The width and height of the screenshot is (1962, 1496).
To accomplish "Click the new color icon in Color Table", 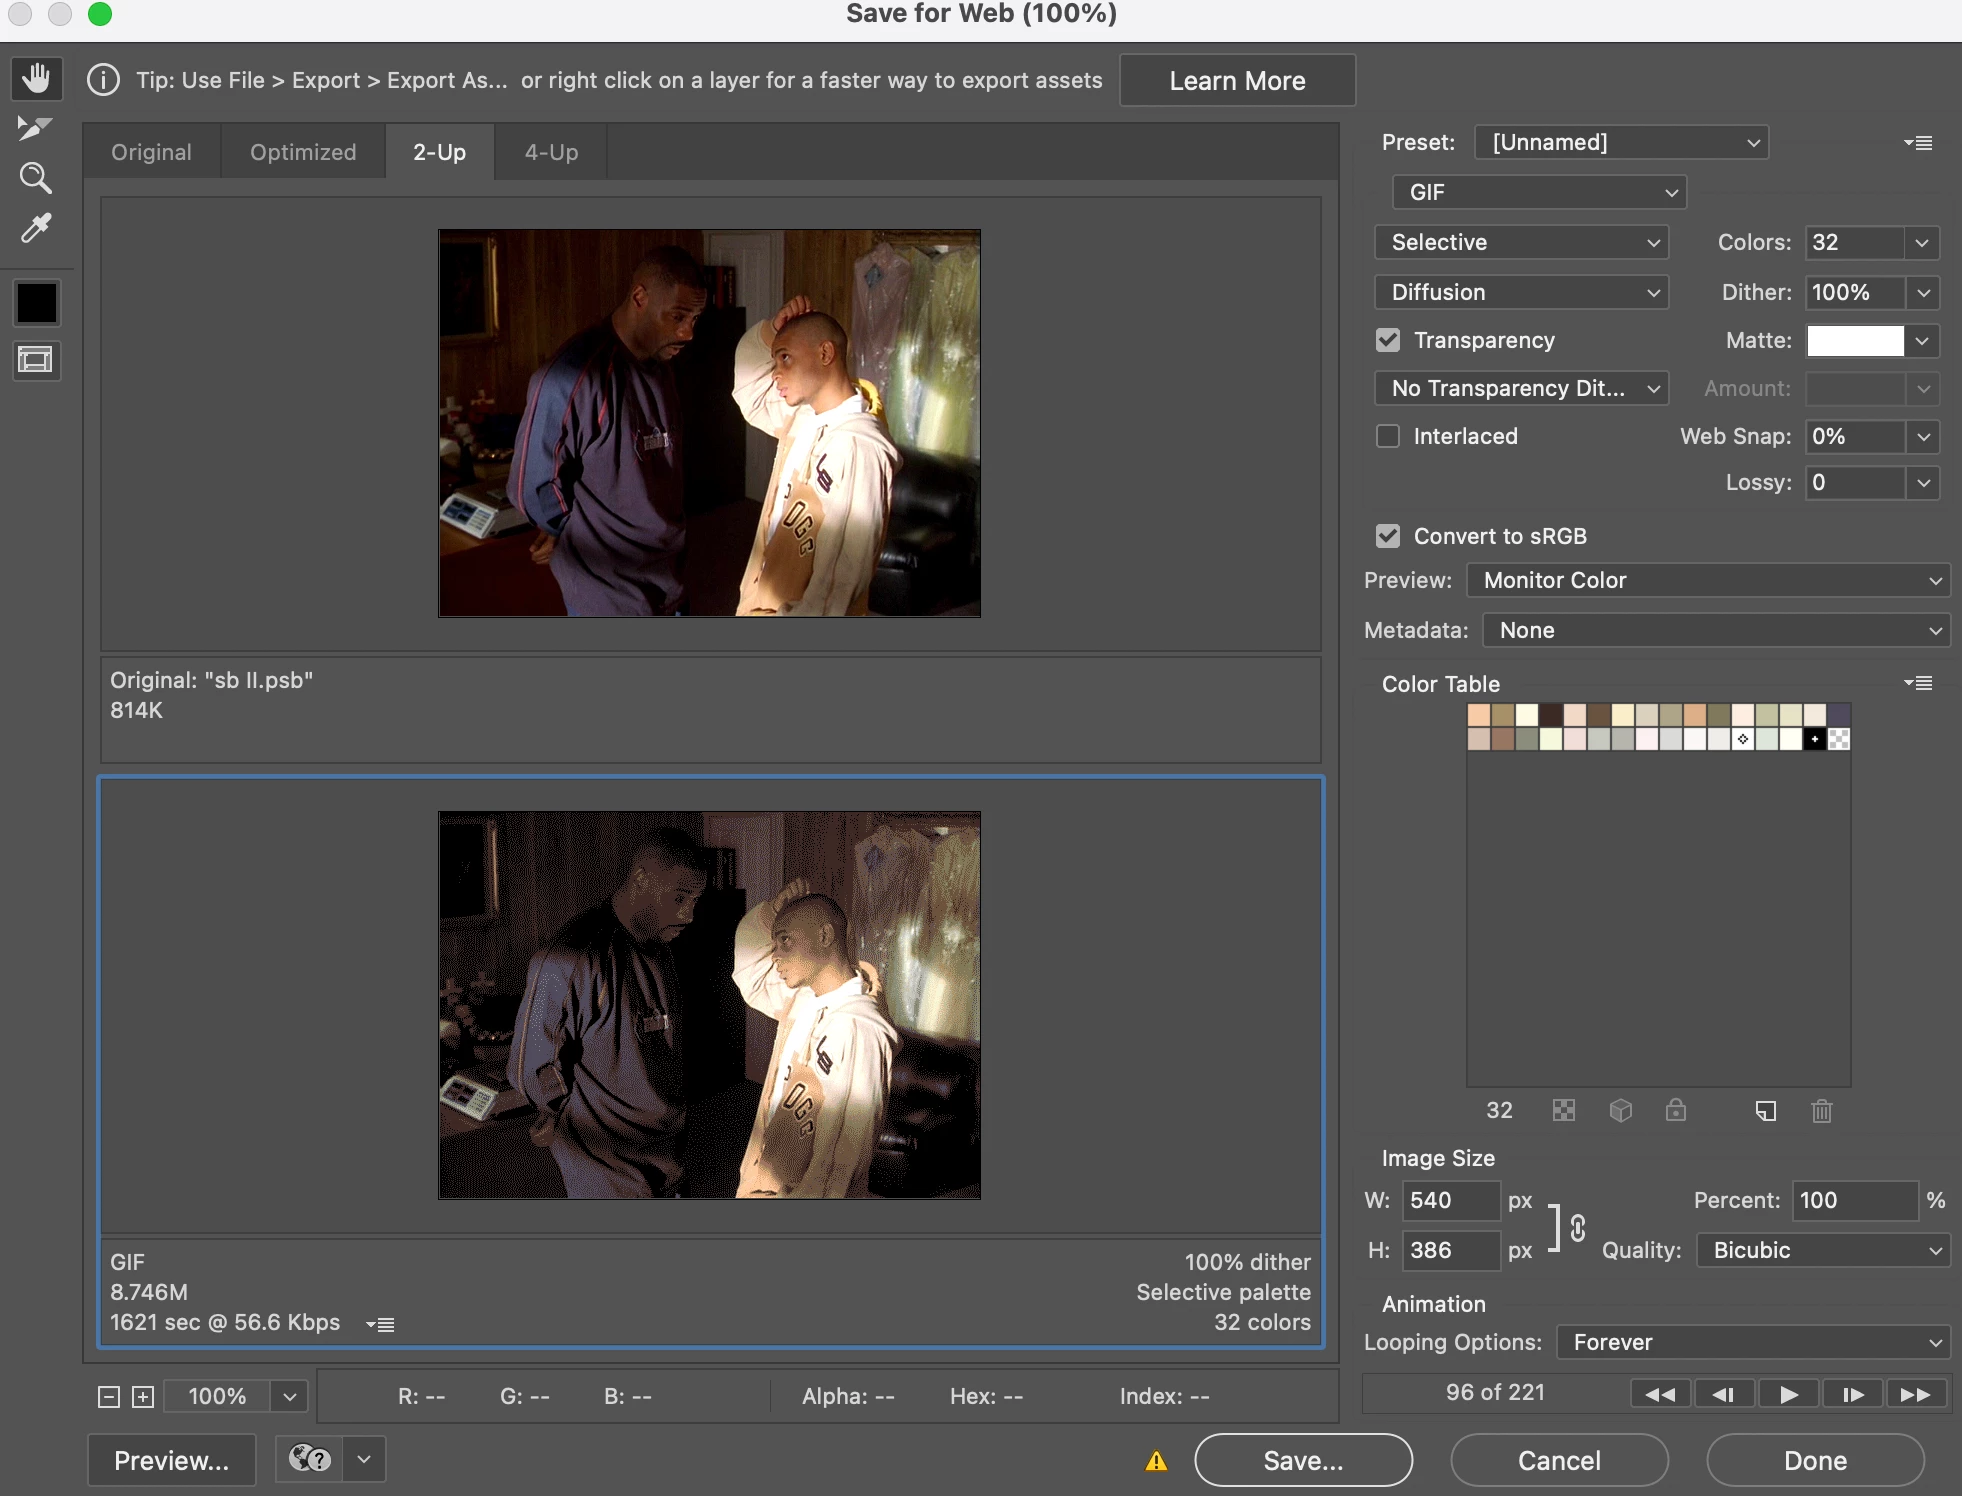I will coord(1766,1111).
